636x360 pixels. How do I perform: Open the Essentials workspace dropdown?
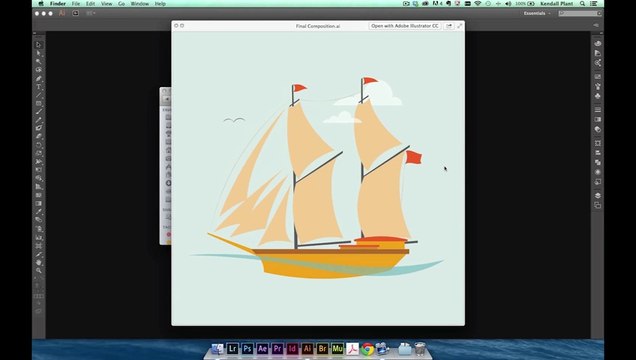pyautogui.click(x=537, y=13)
